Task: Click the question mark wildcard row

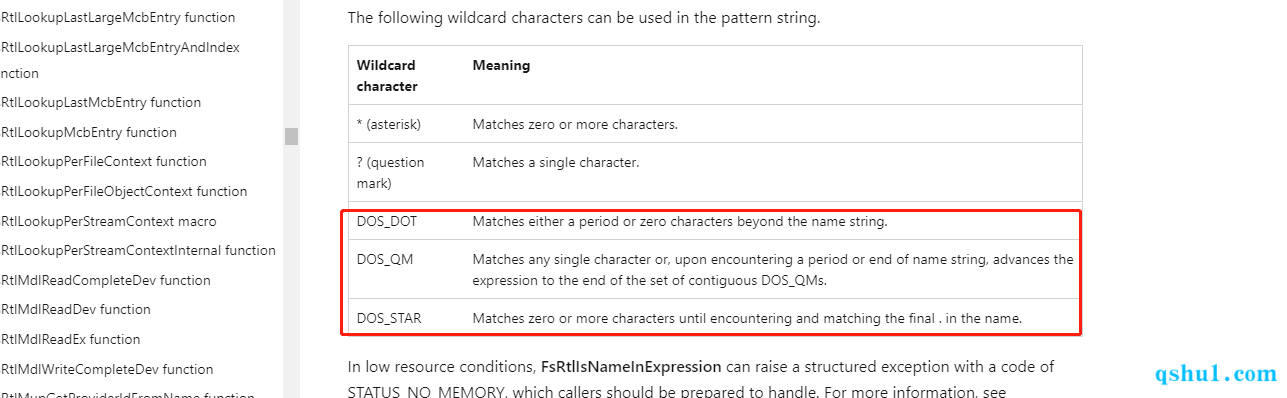Action: coord(715,172)
